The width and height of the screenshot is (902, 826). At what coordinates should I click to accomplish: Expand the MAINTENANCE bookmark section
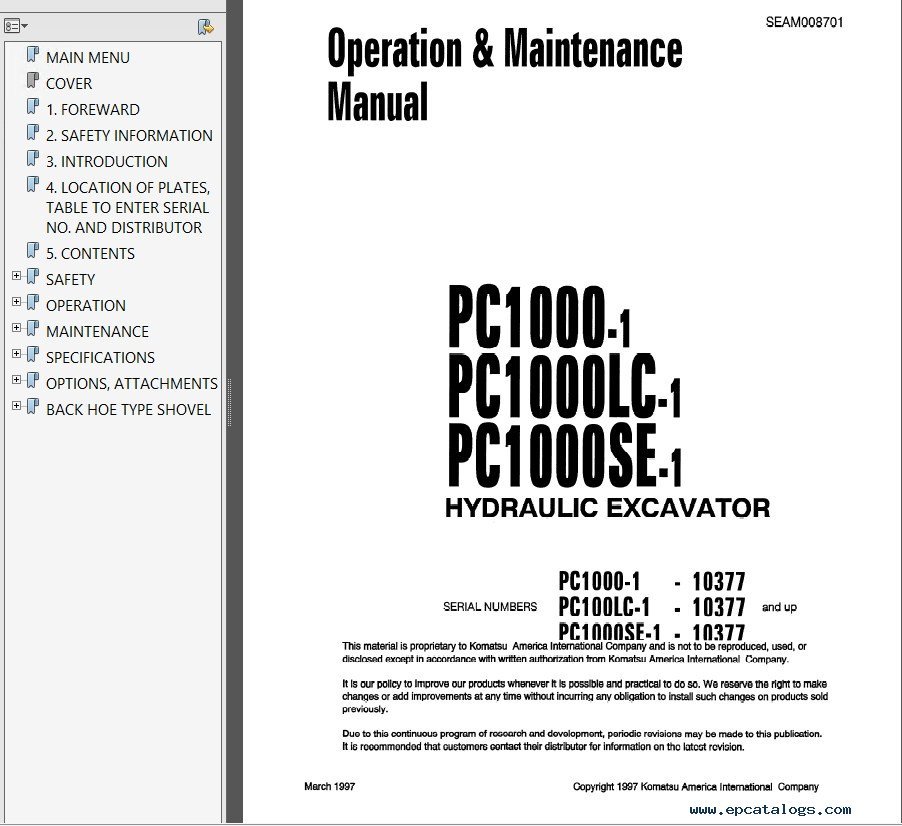[x=16, y=327]
